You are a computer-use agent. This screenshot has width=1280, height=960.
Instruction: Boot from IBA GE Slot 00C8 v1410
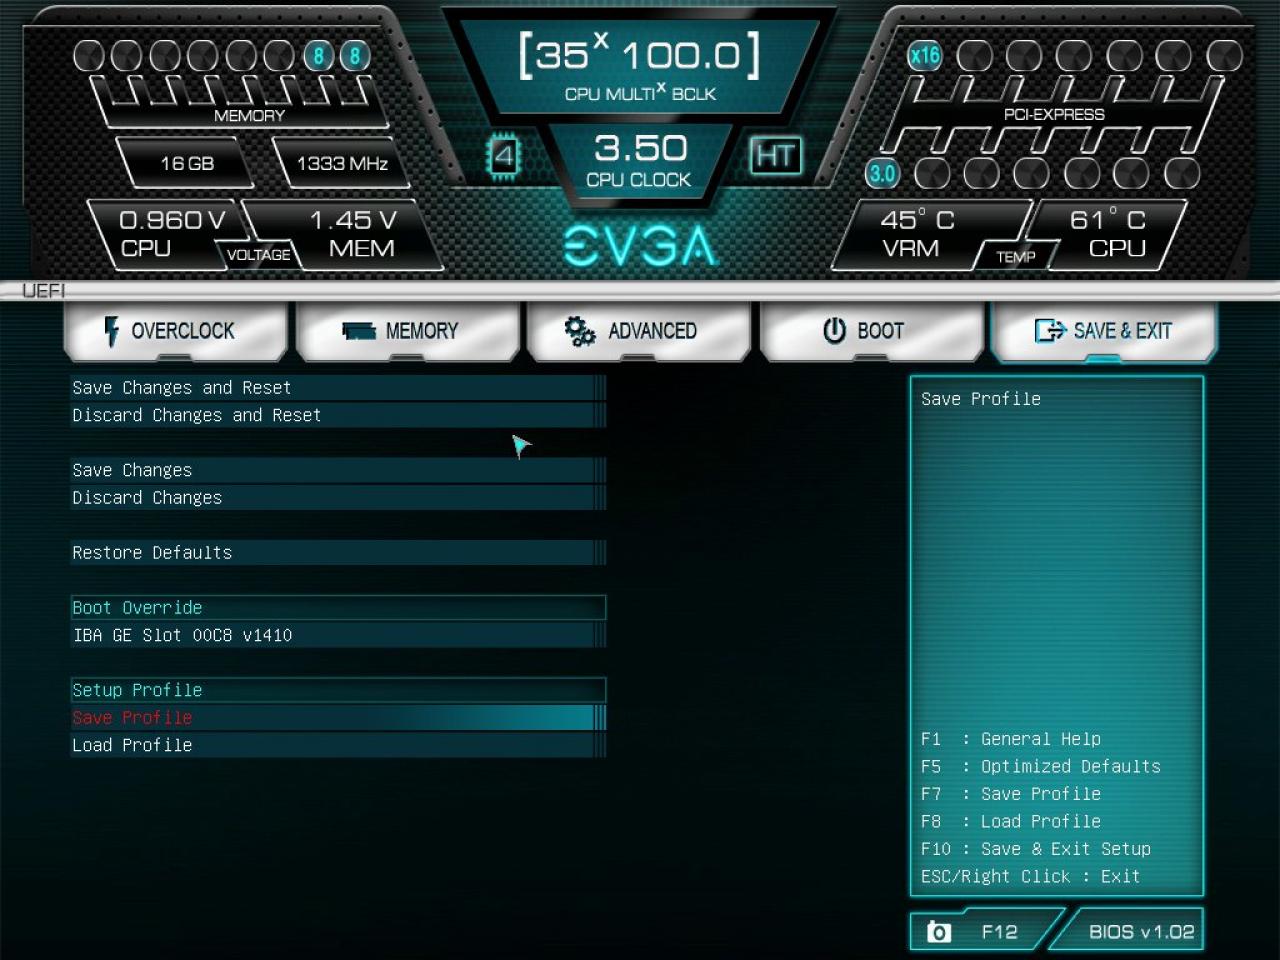(x=338, y=635)
